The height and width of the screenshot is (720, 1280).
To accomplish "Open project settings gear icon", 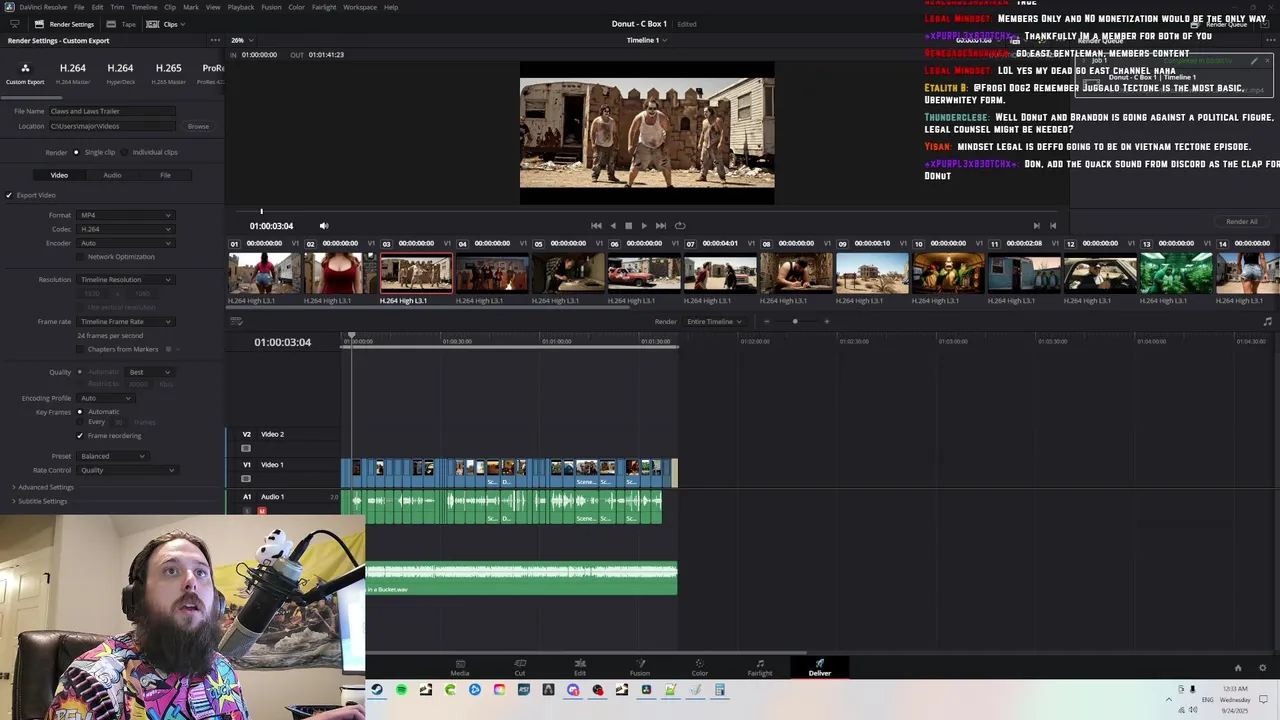I will click(1262, 668).
